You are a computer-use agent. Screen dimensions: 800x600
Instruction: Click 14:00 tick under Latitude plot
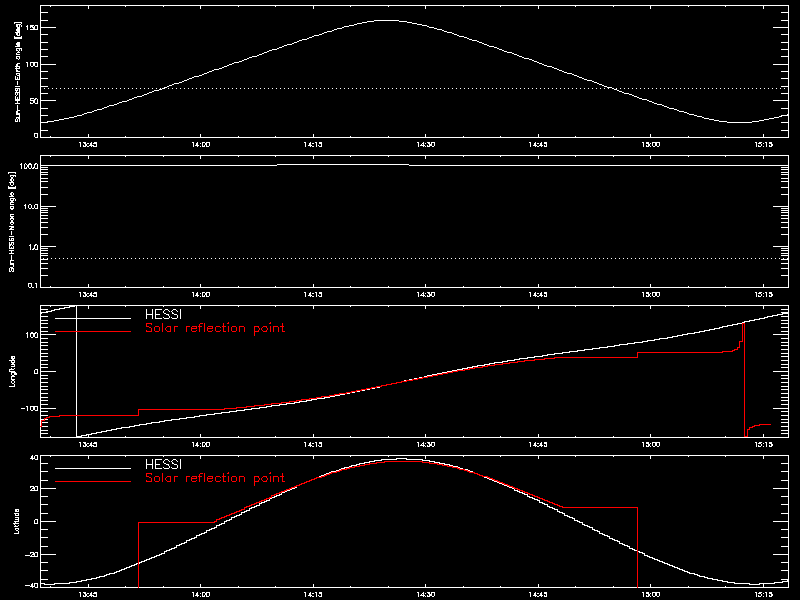coord(201,595)
